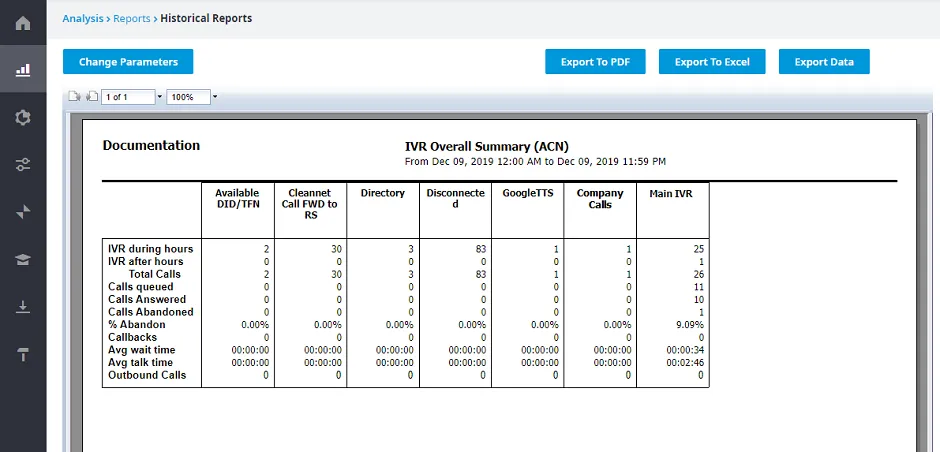Open the page selector dropdown arrow

tap(159, 97)
